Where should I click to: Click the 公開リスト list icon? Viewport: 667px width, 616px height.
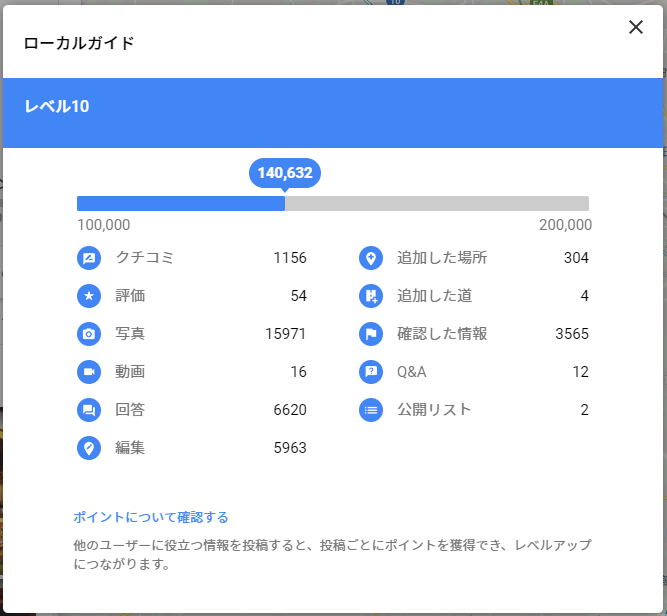pos(371,410)
